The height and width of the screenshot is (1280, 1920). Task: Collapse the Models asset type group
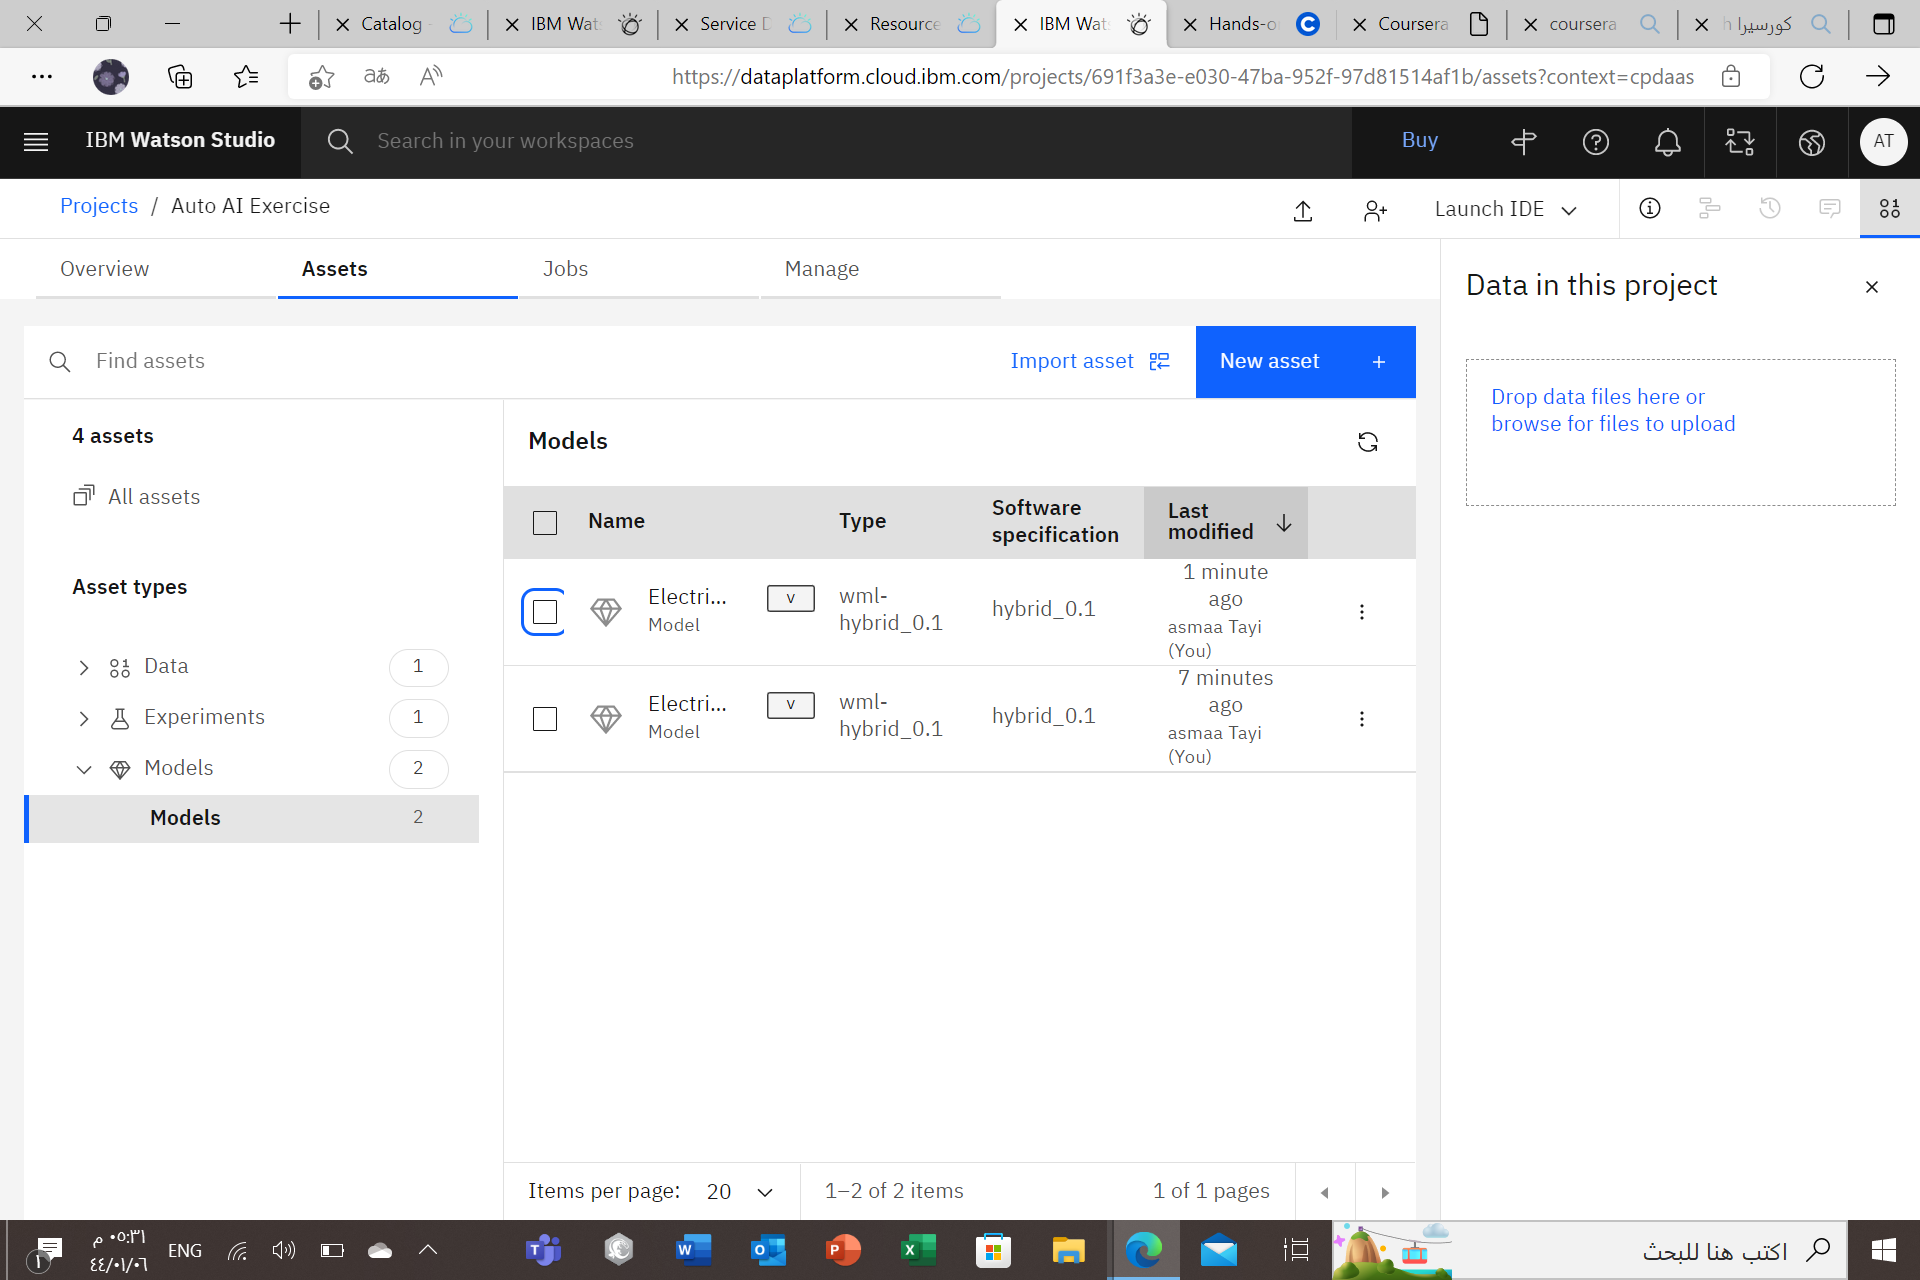85,768
